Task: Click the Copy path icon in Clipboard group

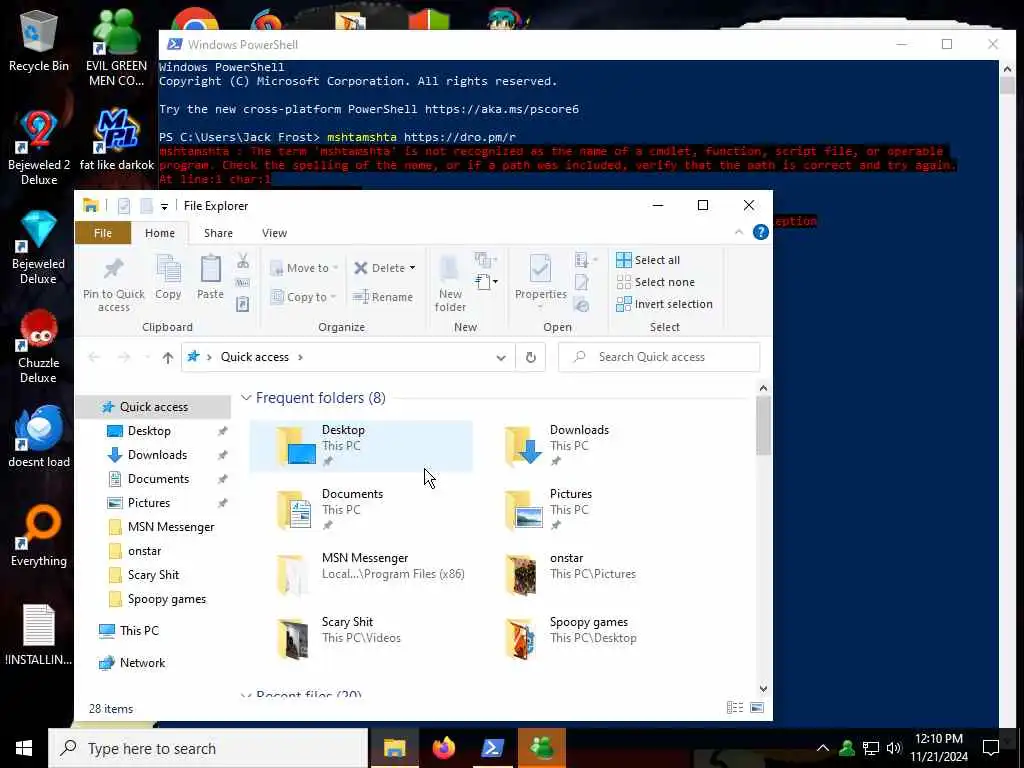Action: [242, 283]
